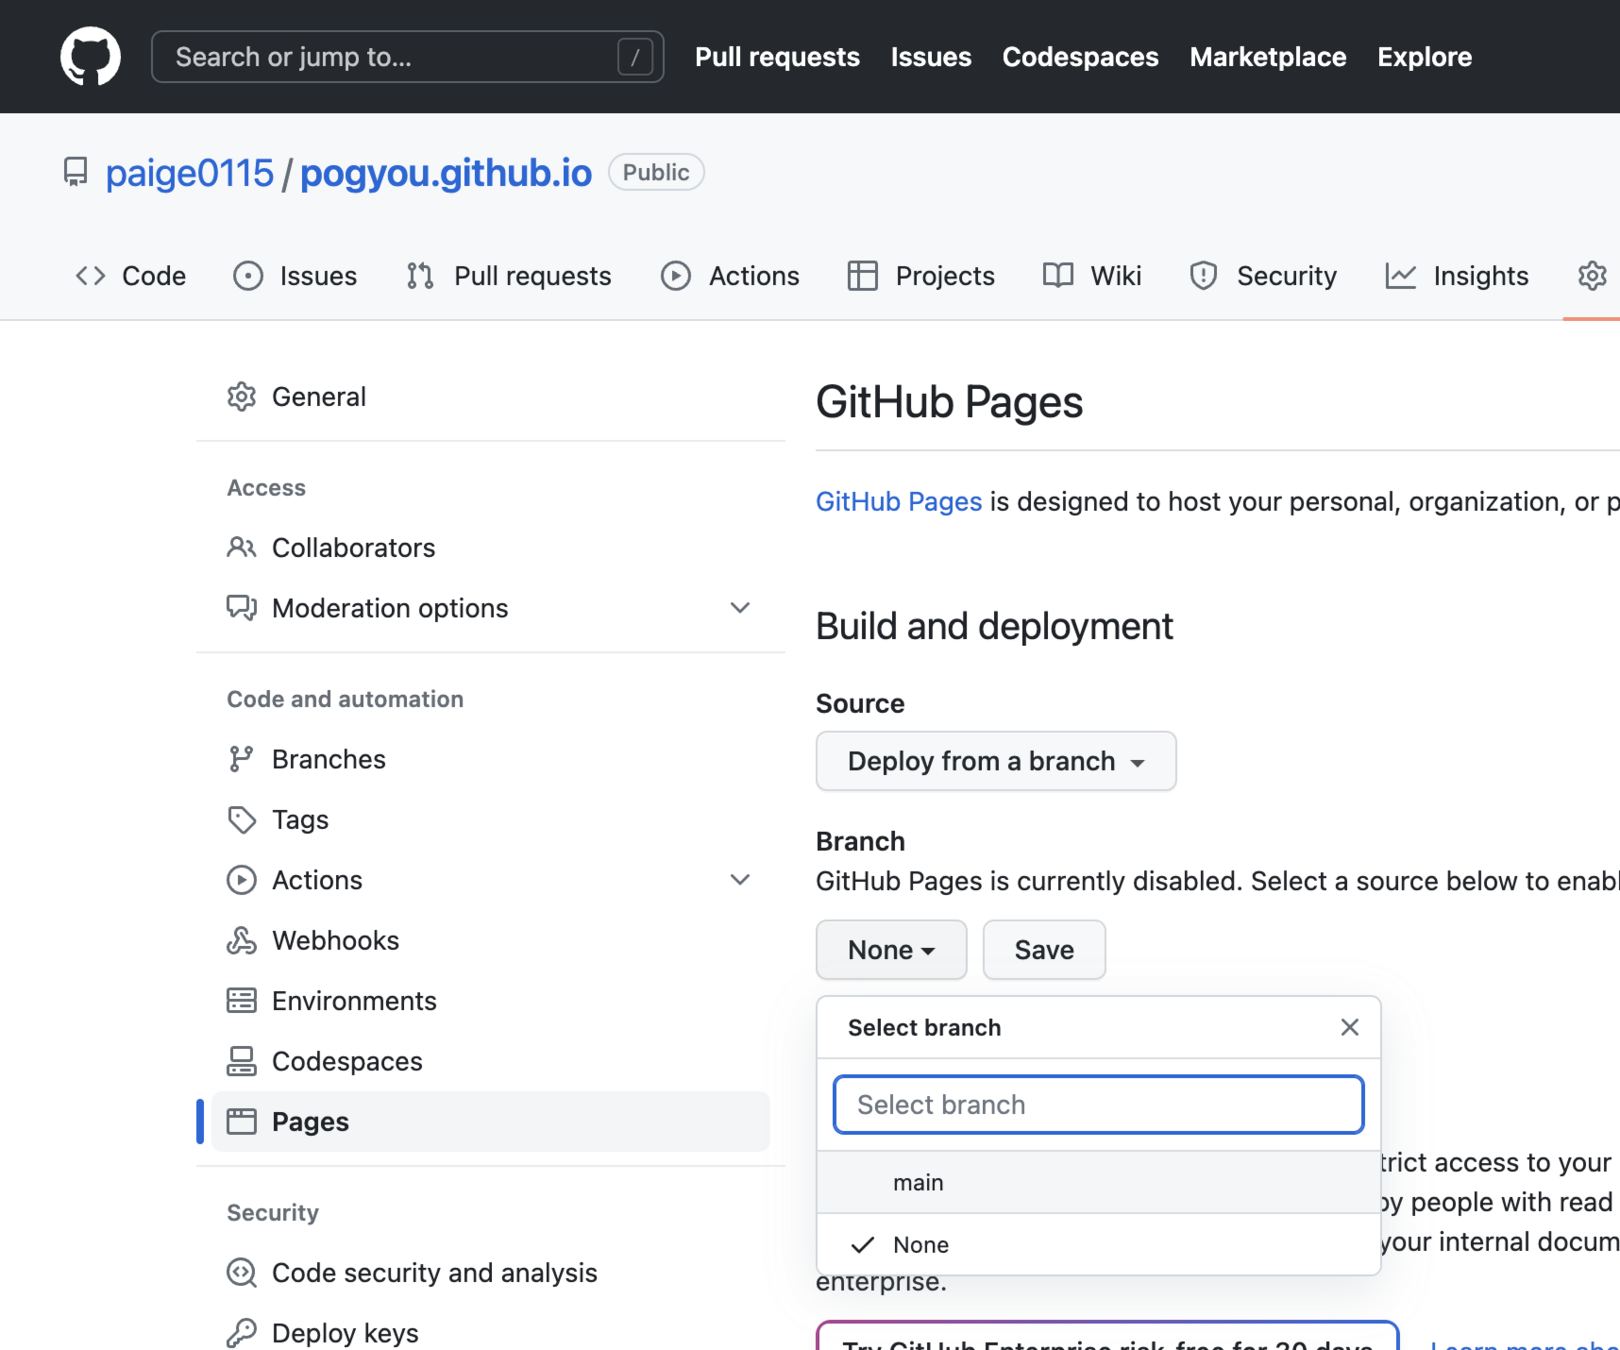Click the Branches git-branch icon
The width and height of the screenshot is (1620, 1350).
241,759
